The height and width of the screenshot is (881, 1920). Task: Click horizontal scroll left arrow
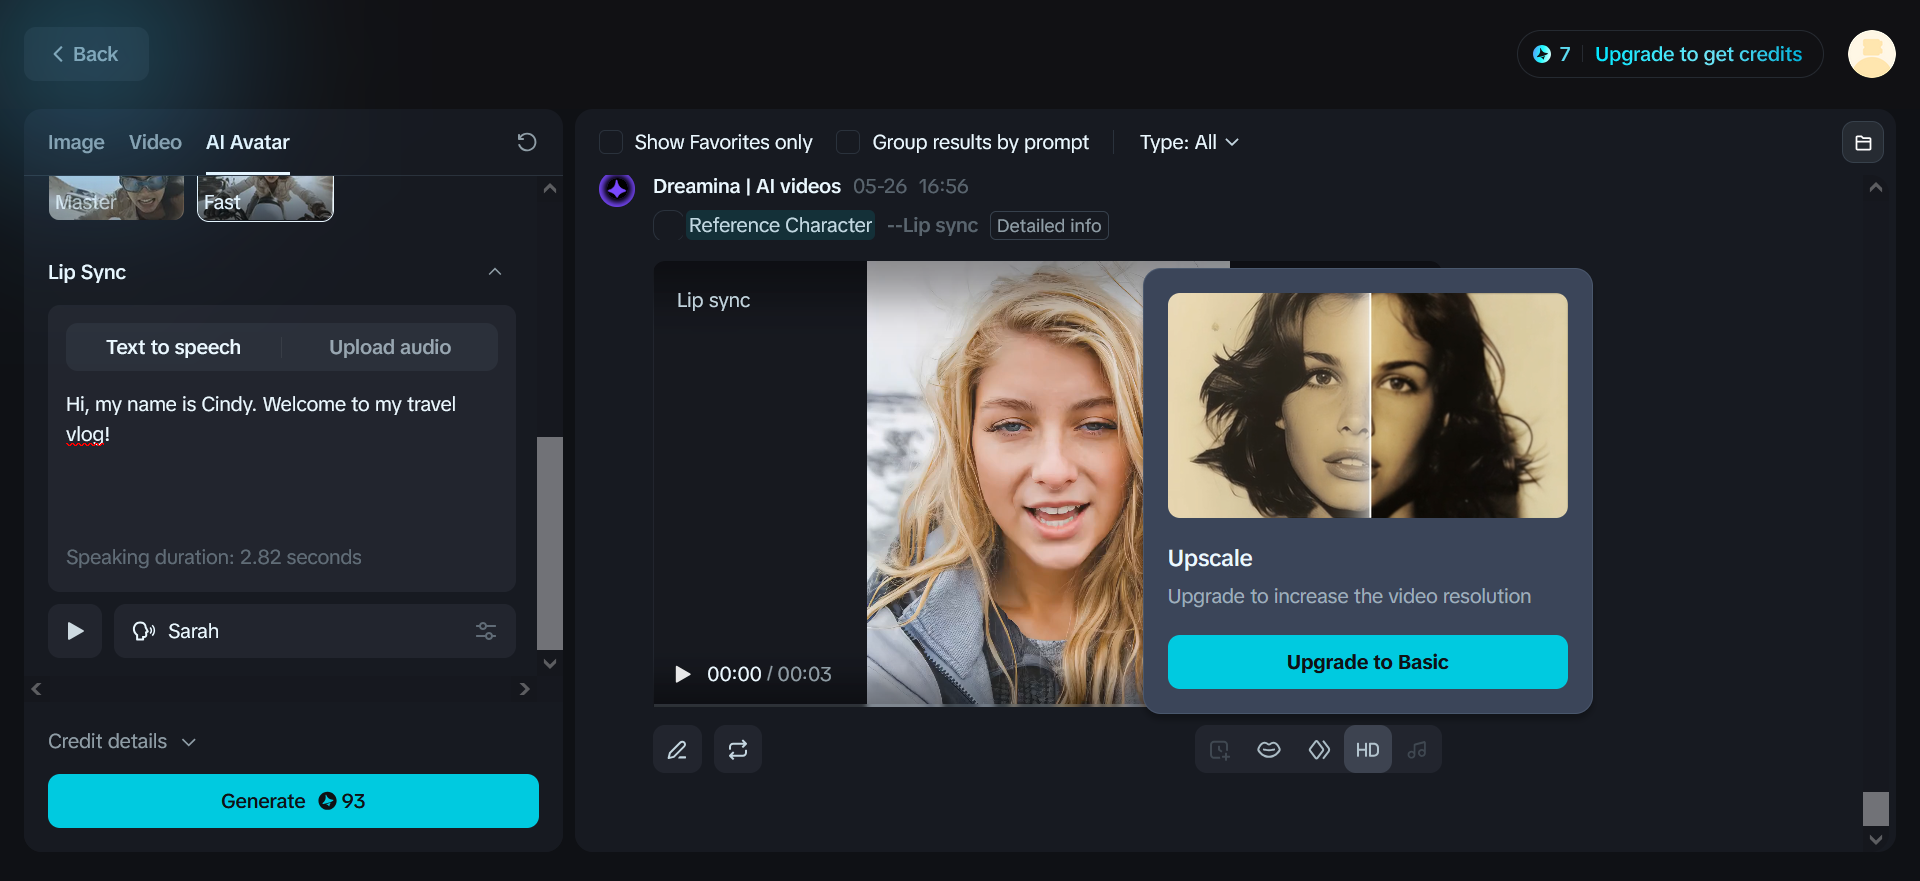tap(37, 689)
